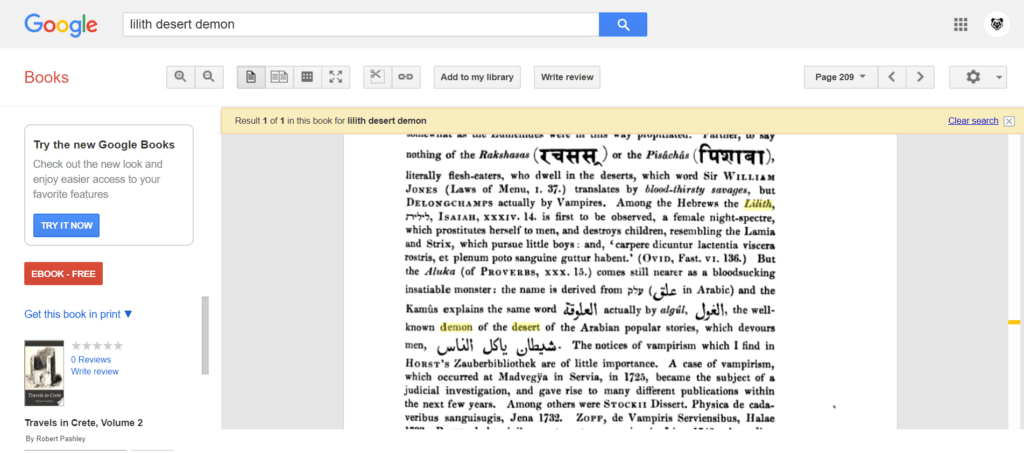The width and height of the screenshot is (1024, 453).
Task: Expand Get this book in print
Action: point(78,314)
